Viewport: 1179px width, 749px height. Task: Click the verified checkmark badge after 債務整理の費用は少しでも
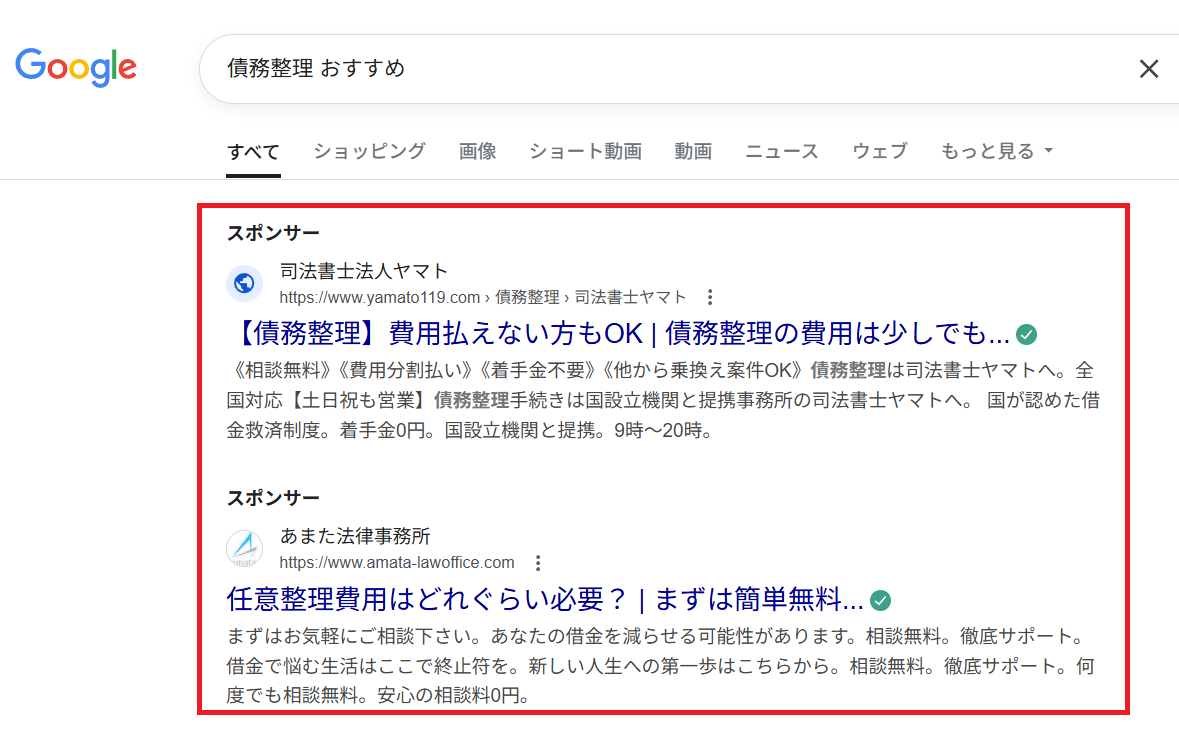tap(1026, 335)
